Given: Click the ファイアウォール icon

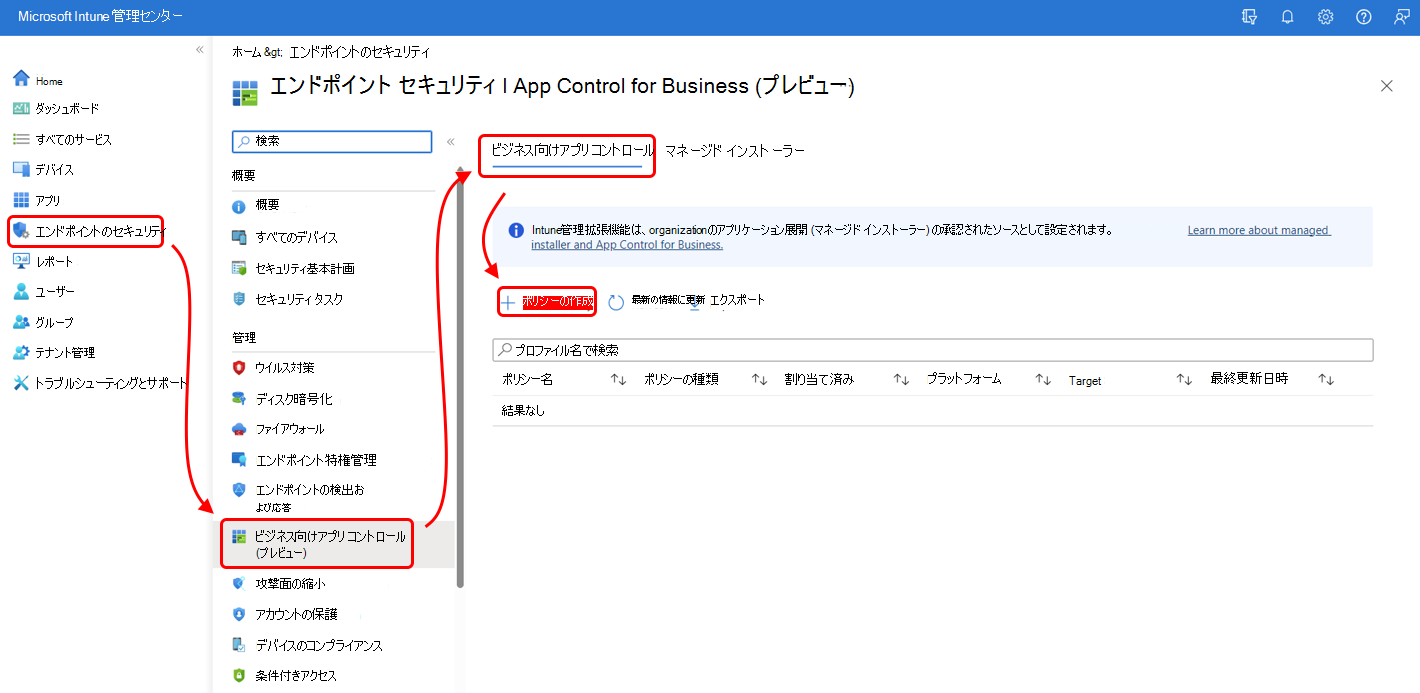Looking at the screenshot, I should coord(239,429).
